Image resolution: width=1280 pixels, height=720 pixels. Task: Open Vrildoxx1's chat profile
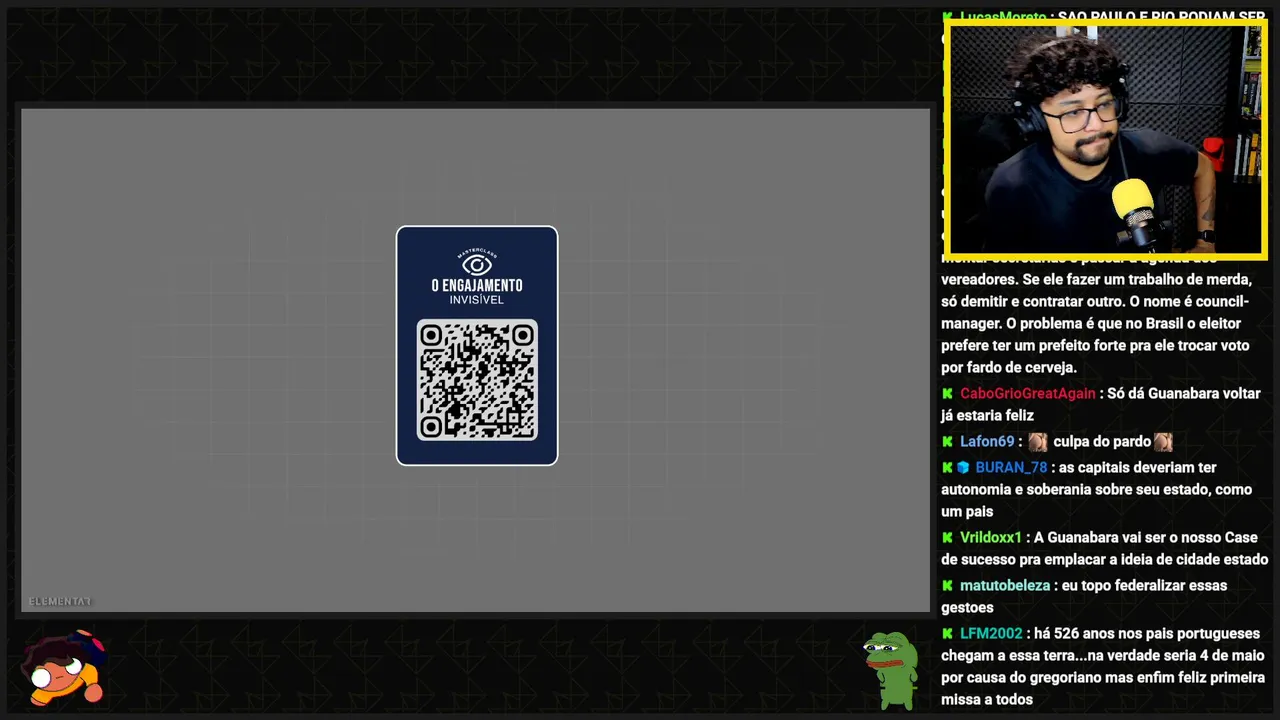tap(991, 538)
